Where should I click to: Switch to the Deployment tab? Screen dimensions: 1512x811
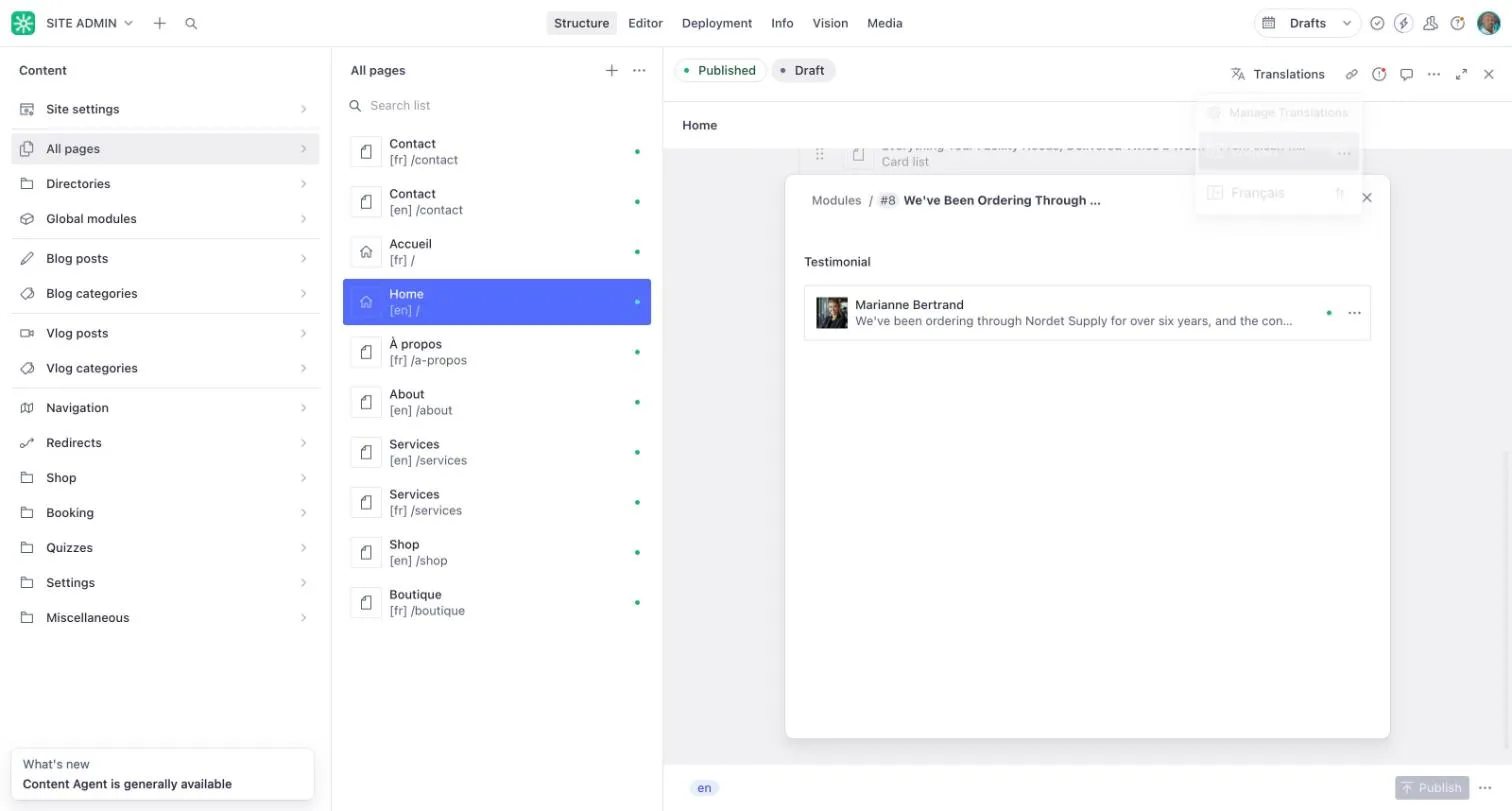[x=717, y=23]
